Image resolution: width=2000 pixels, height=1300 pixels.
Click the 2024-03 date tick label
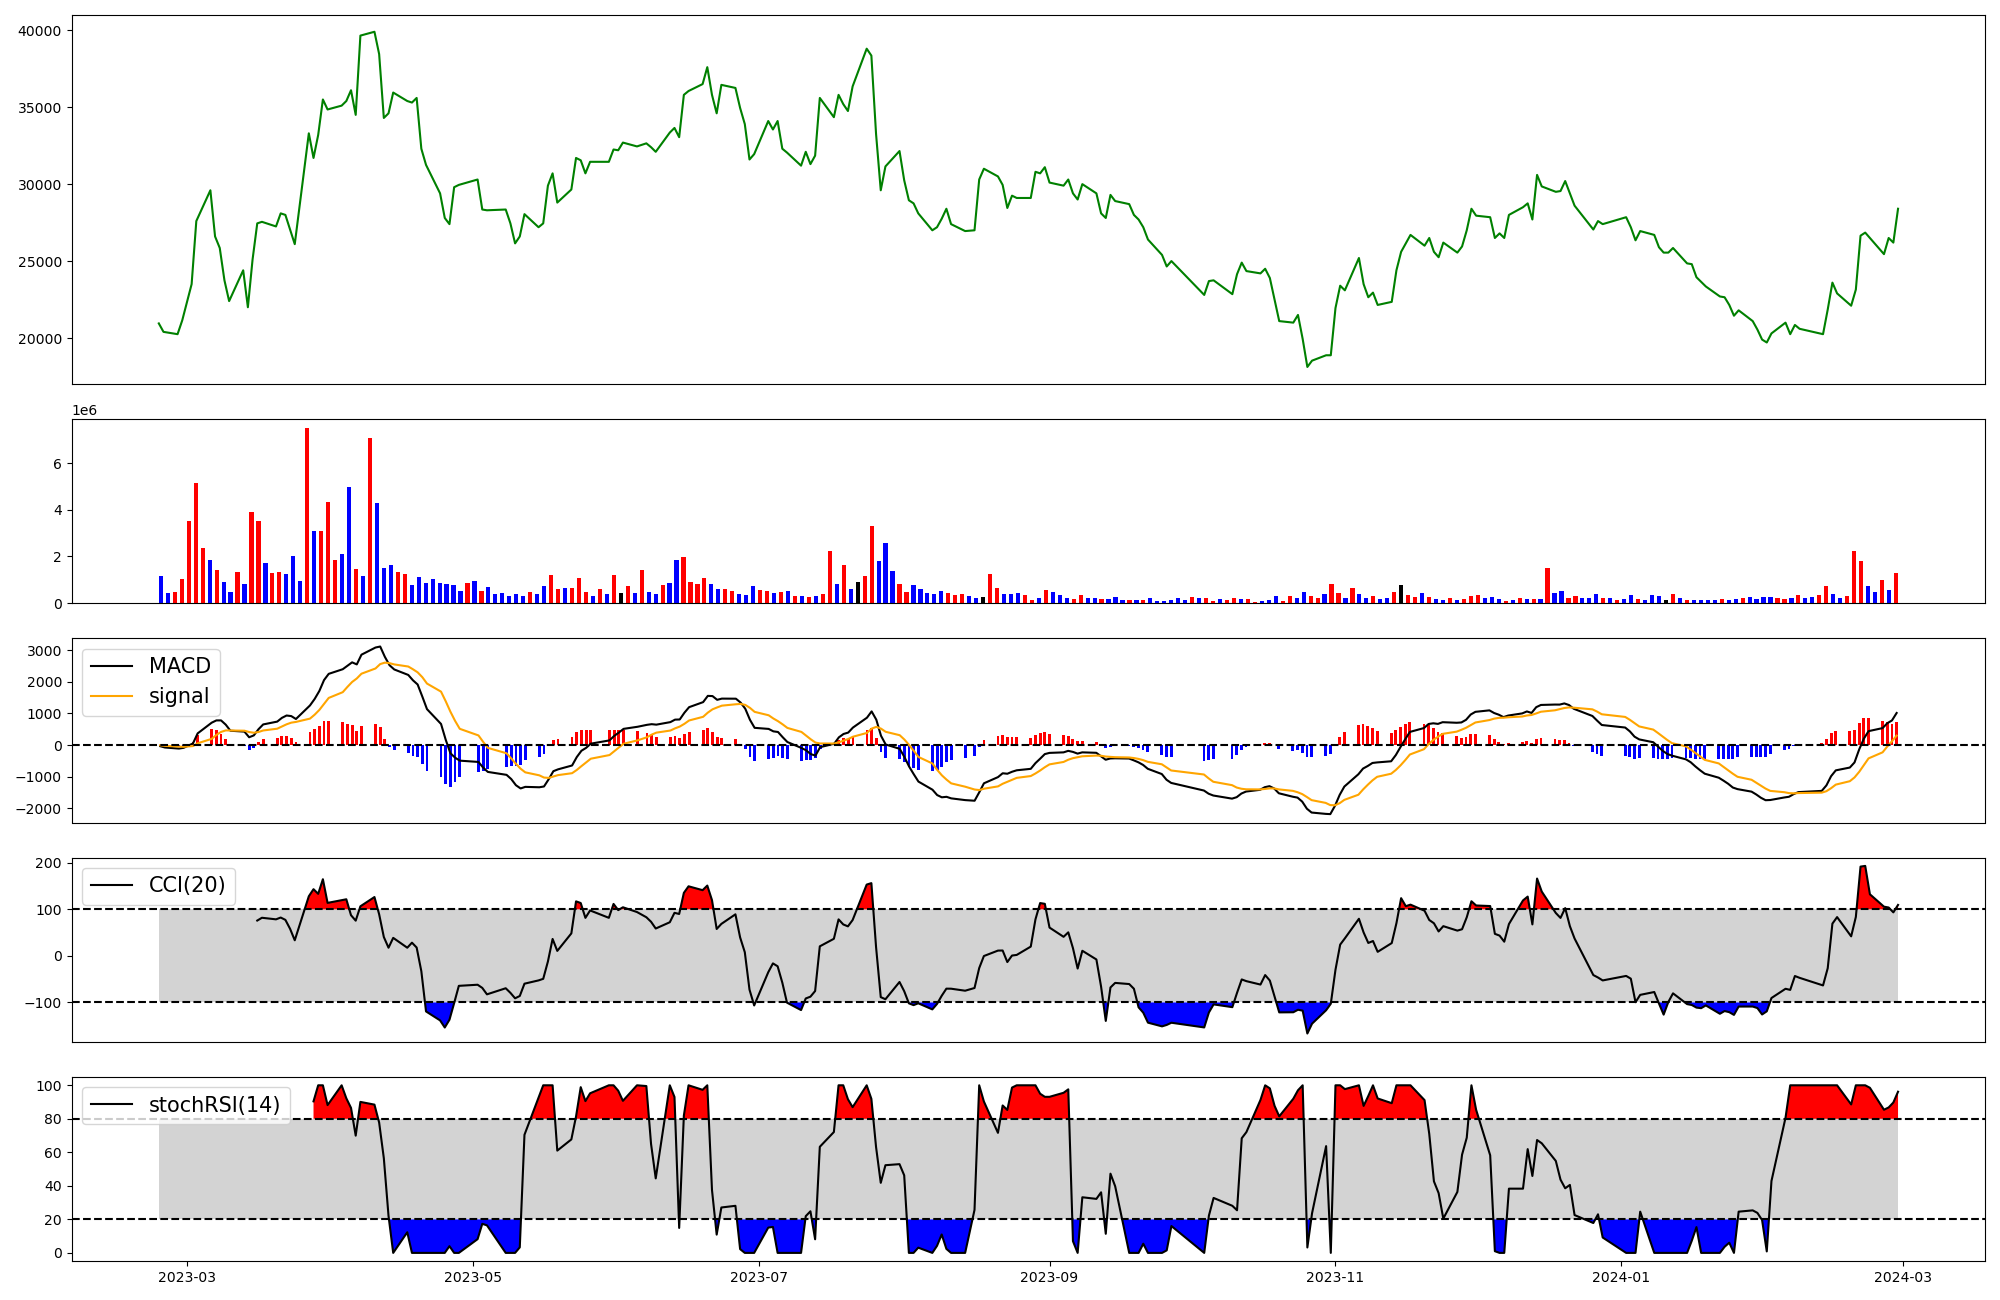[x=1902, y=1277]
